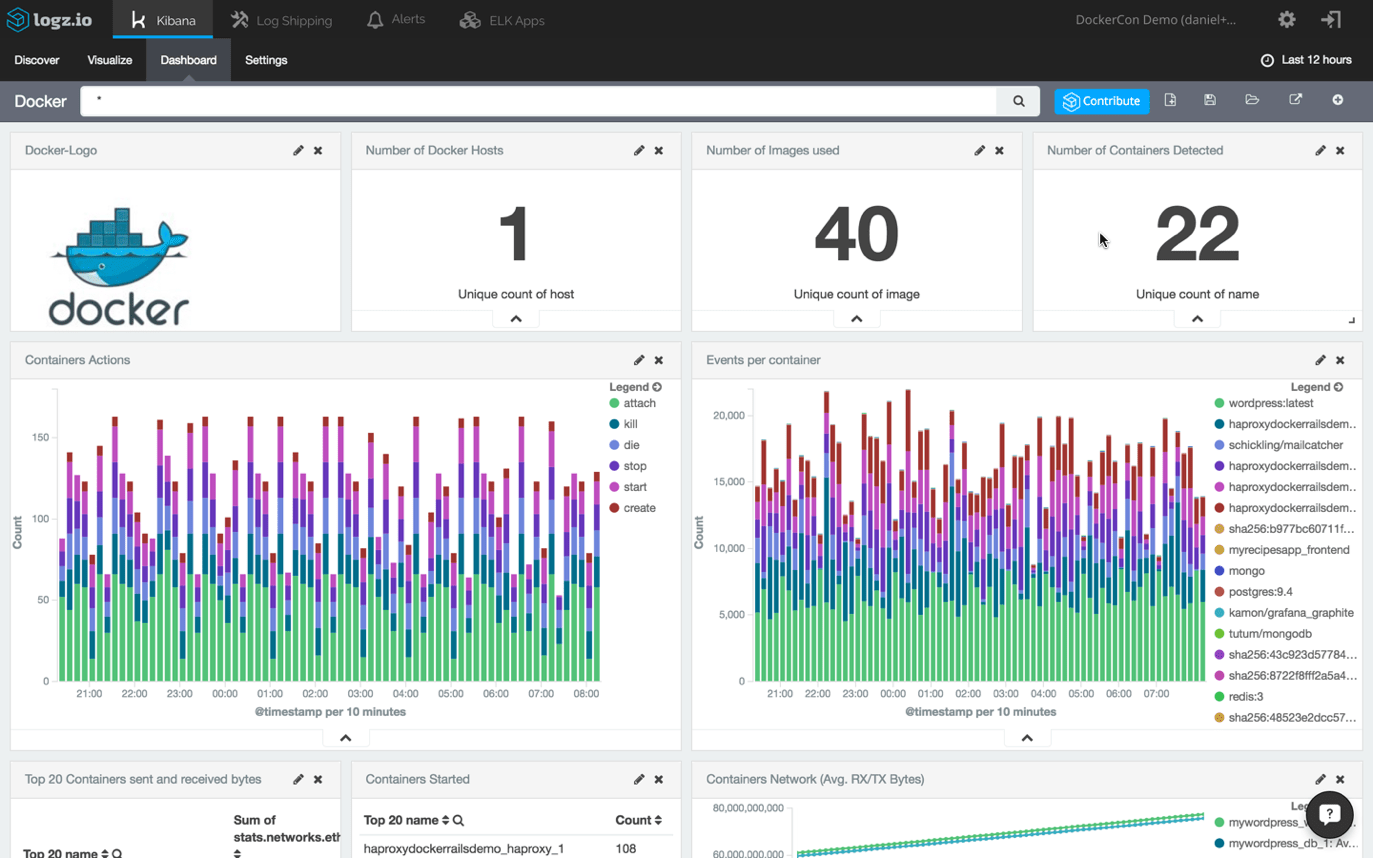1373x858 pixels.
Task: Collapse the Containers Actions panel
Action: click(346, 737)
